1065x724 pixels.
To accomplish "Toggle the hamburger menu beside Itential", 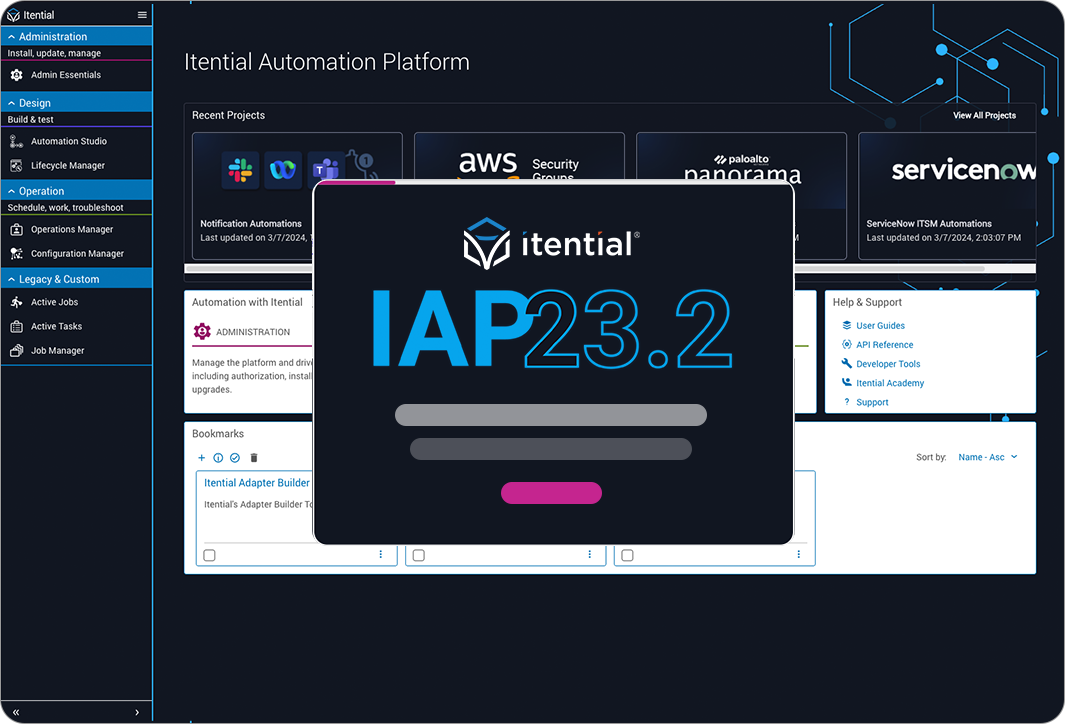I will (142, 15).
